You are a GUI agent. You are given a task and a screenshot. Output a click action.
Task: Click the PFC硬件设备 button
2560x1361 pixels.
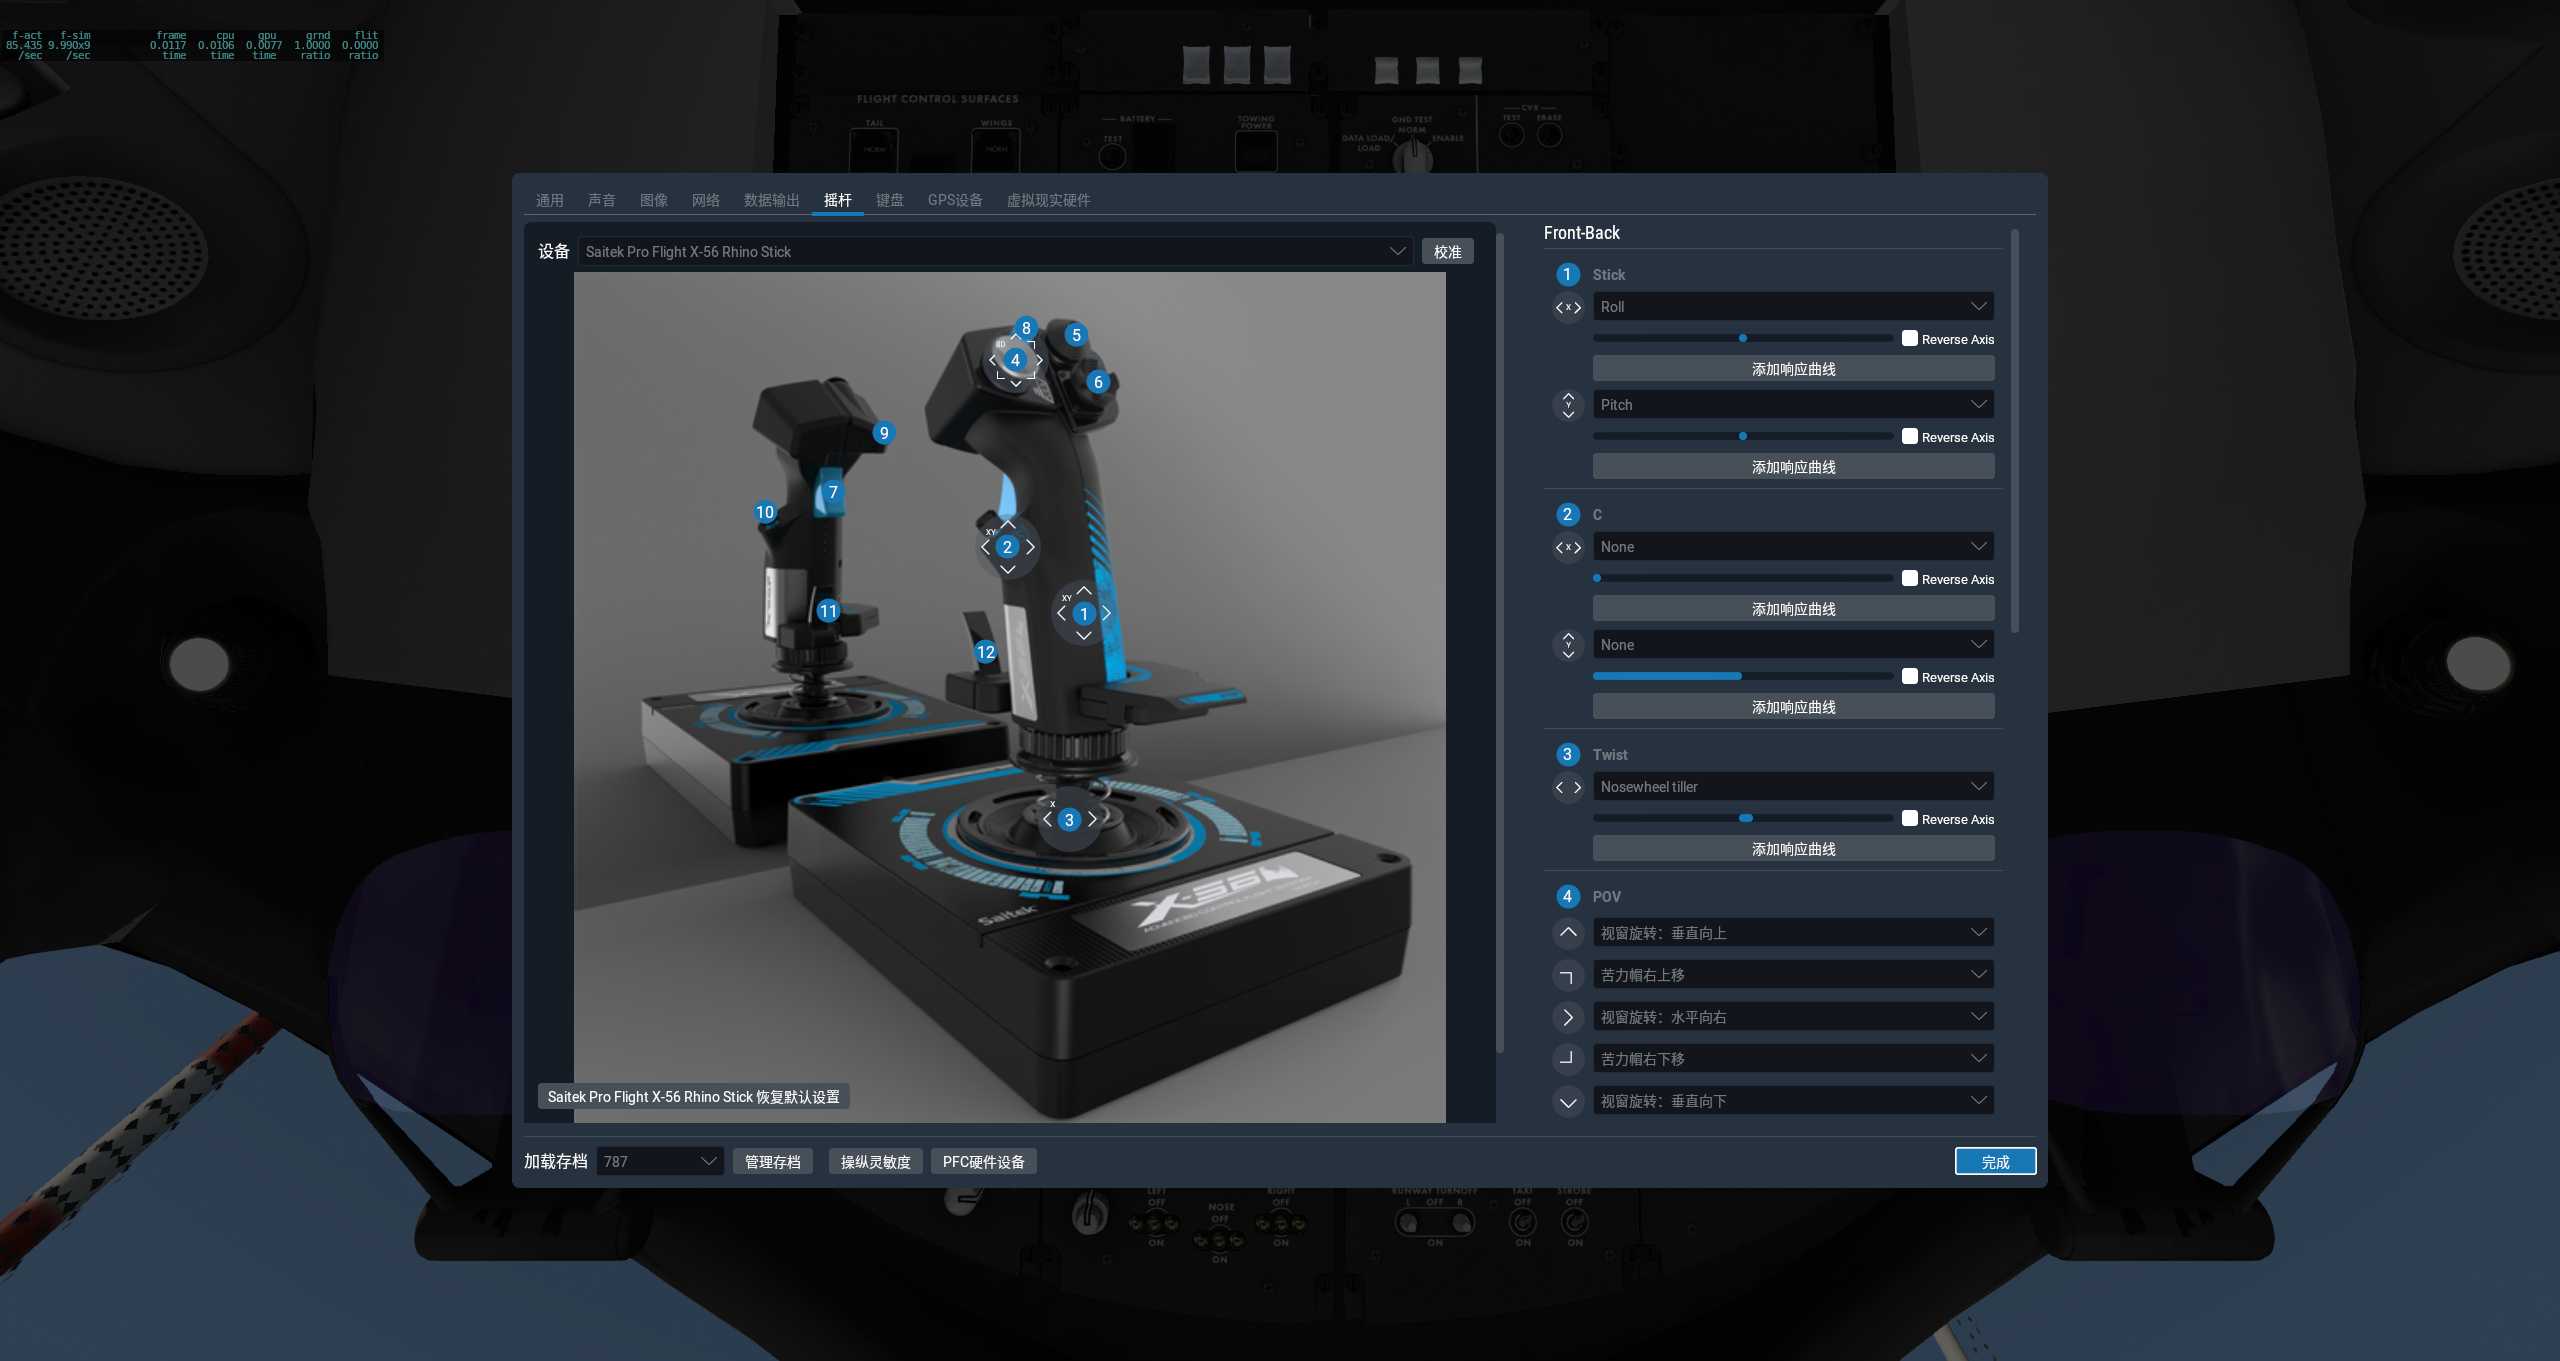[983, 1162]
